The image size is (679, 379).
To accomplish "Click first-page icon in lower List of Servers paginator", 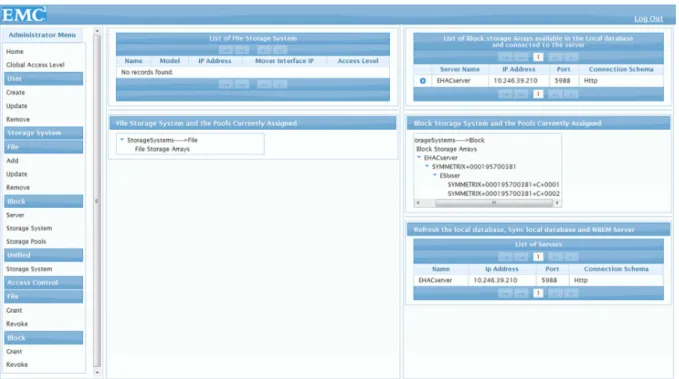I will coord(505,293).
